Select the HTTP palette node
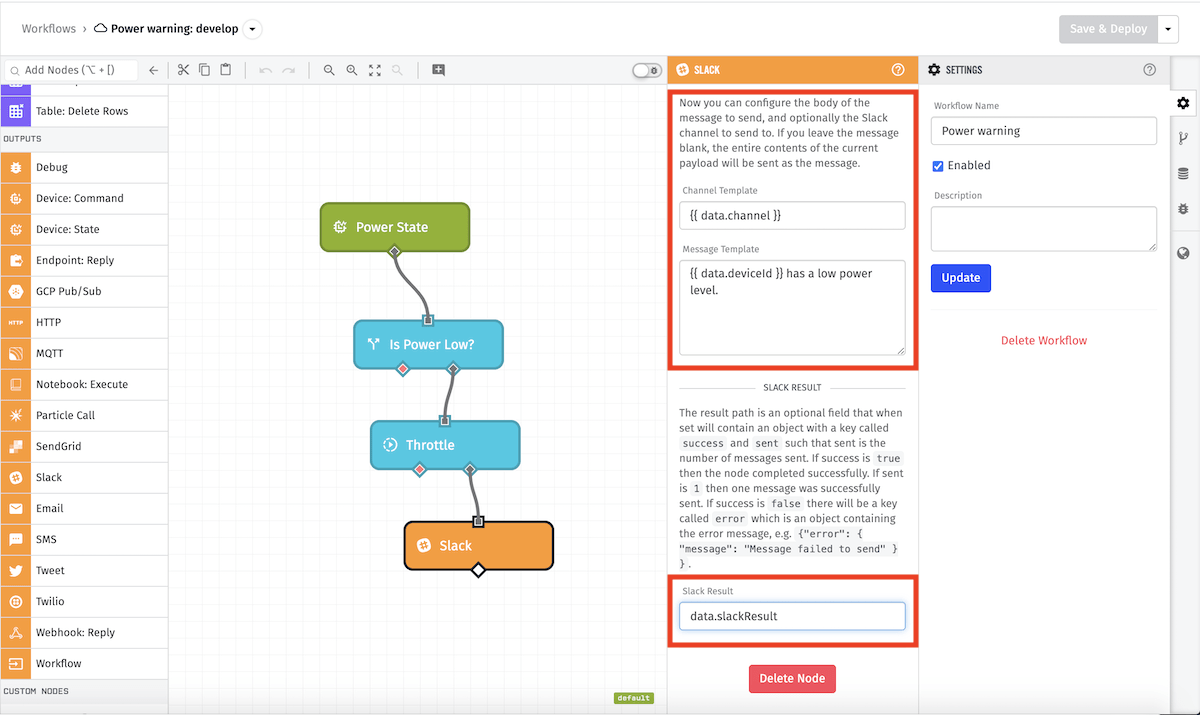The width and height of the screenshot is (1200, 715). coord(84,322)
